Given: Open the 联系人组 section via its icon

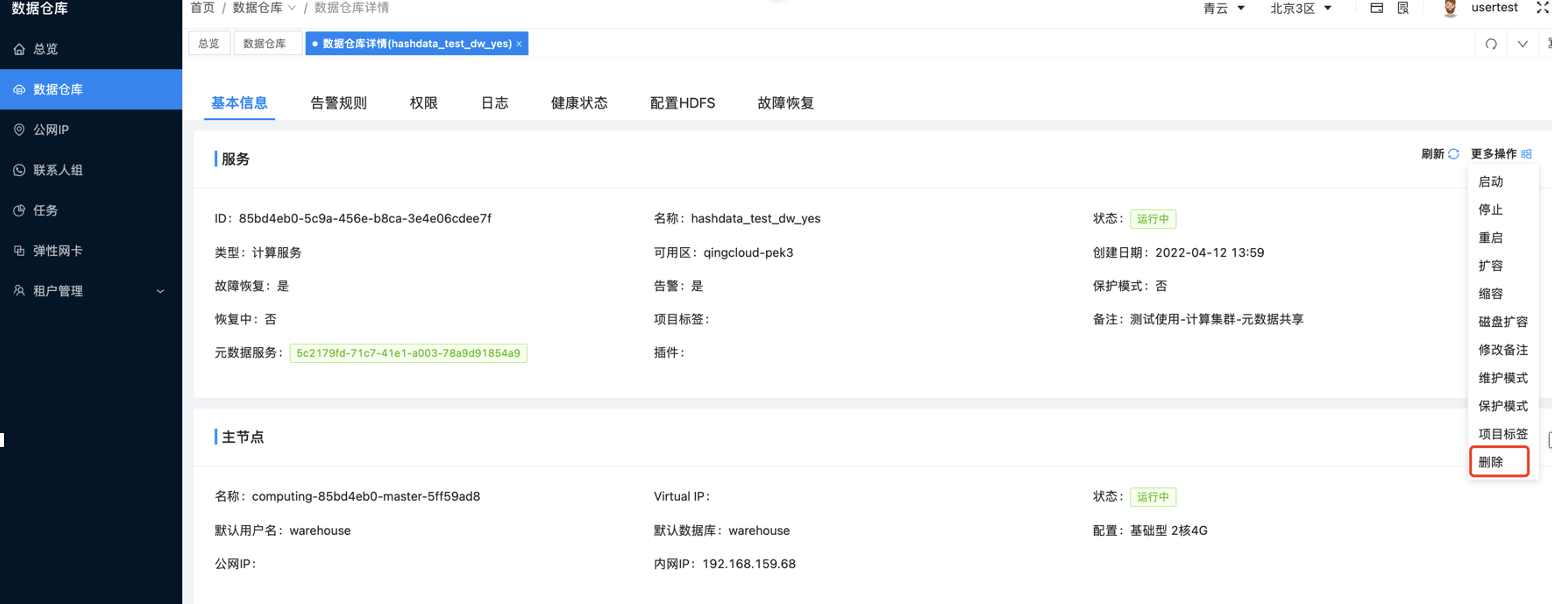Looking at the screenshot, I should 20,169.
